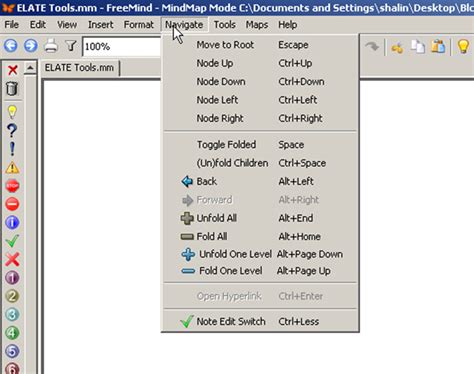Screen dimensions: 474x374
Task: Open the Tools menu
Action: coord(225,25)
